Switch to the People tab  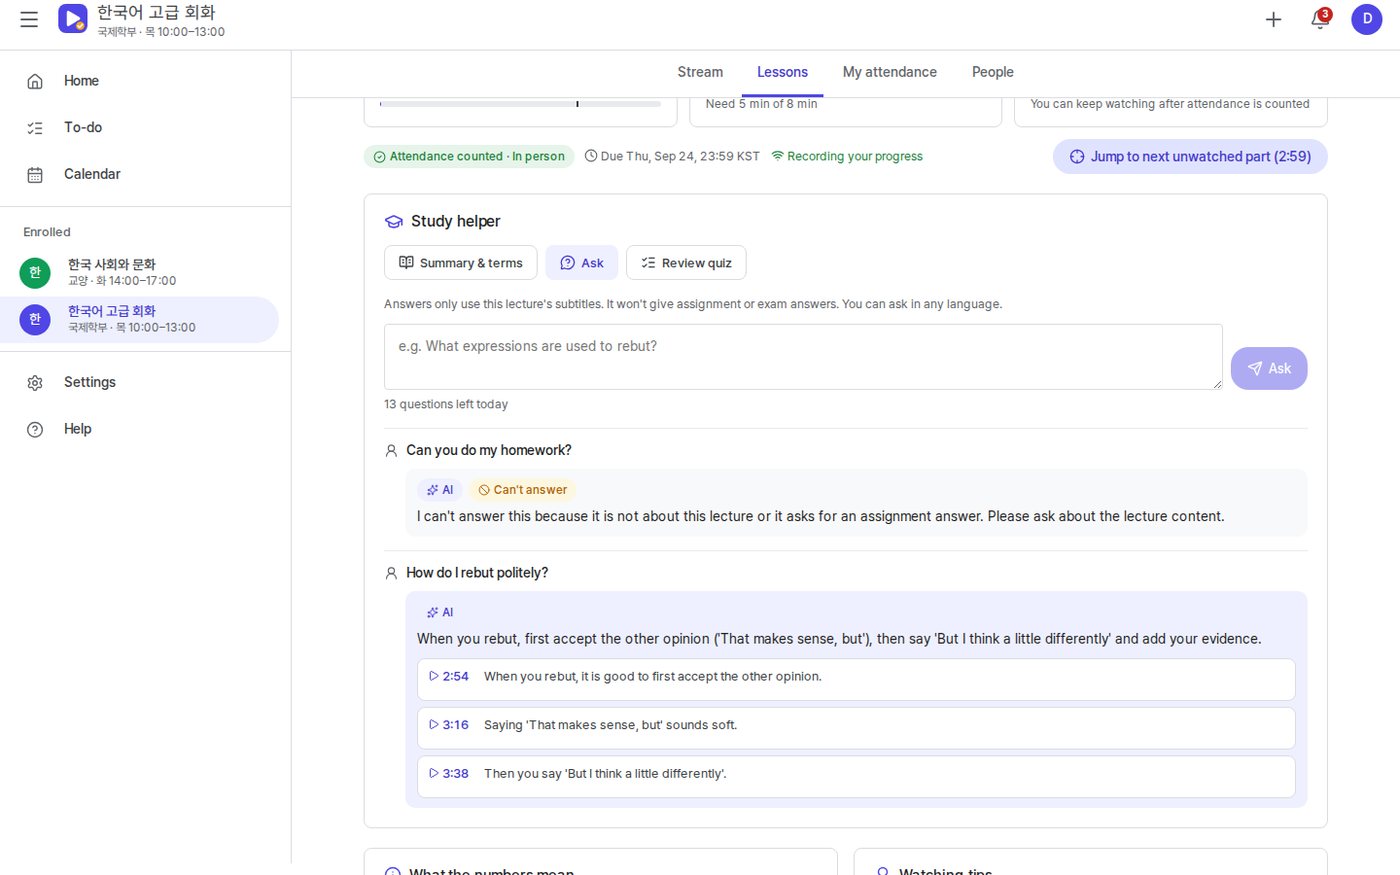pos(993,72)
